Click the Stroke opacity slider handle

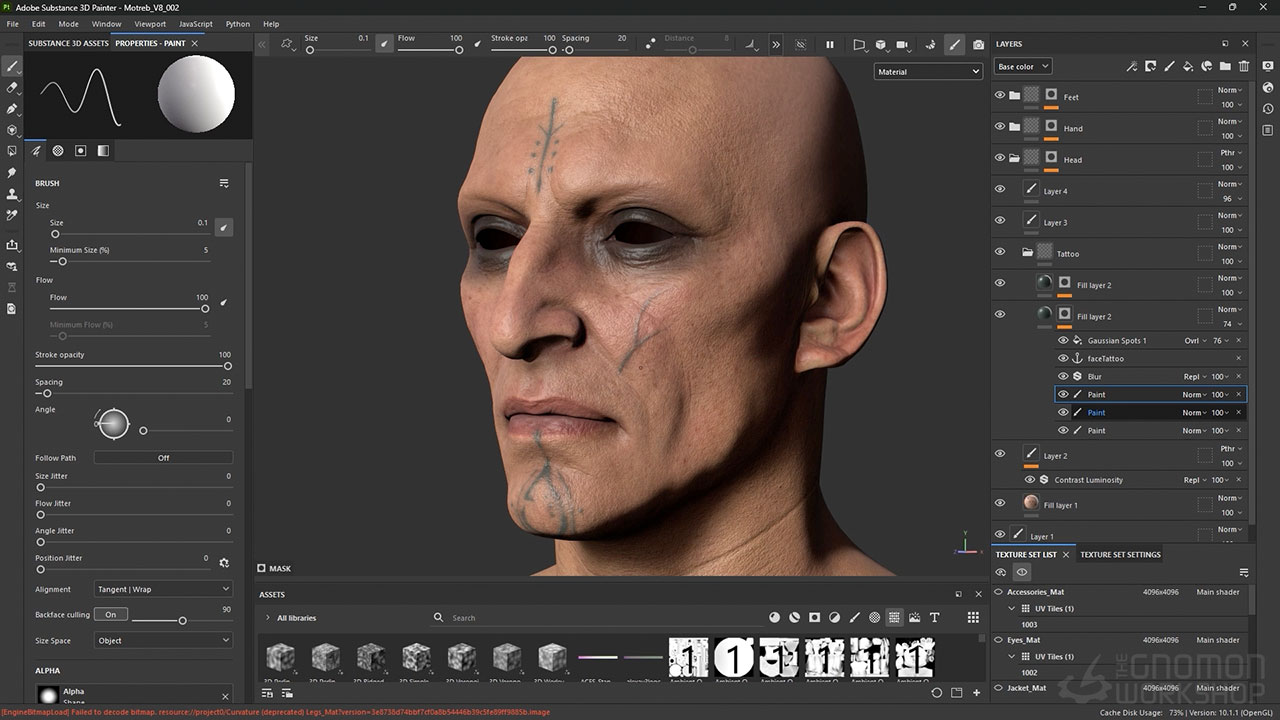pyautogui.click(x=228, y=366)
